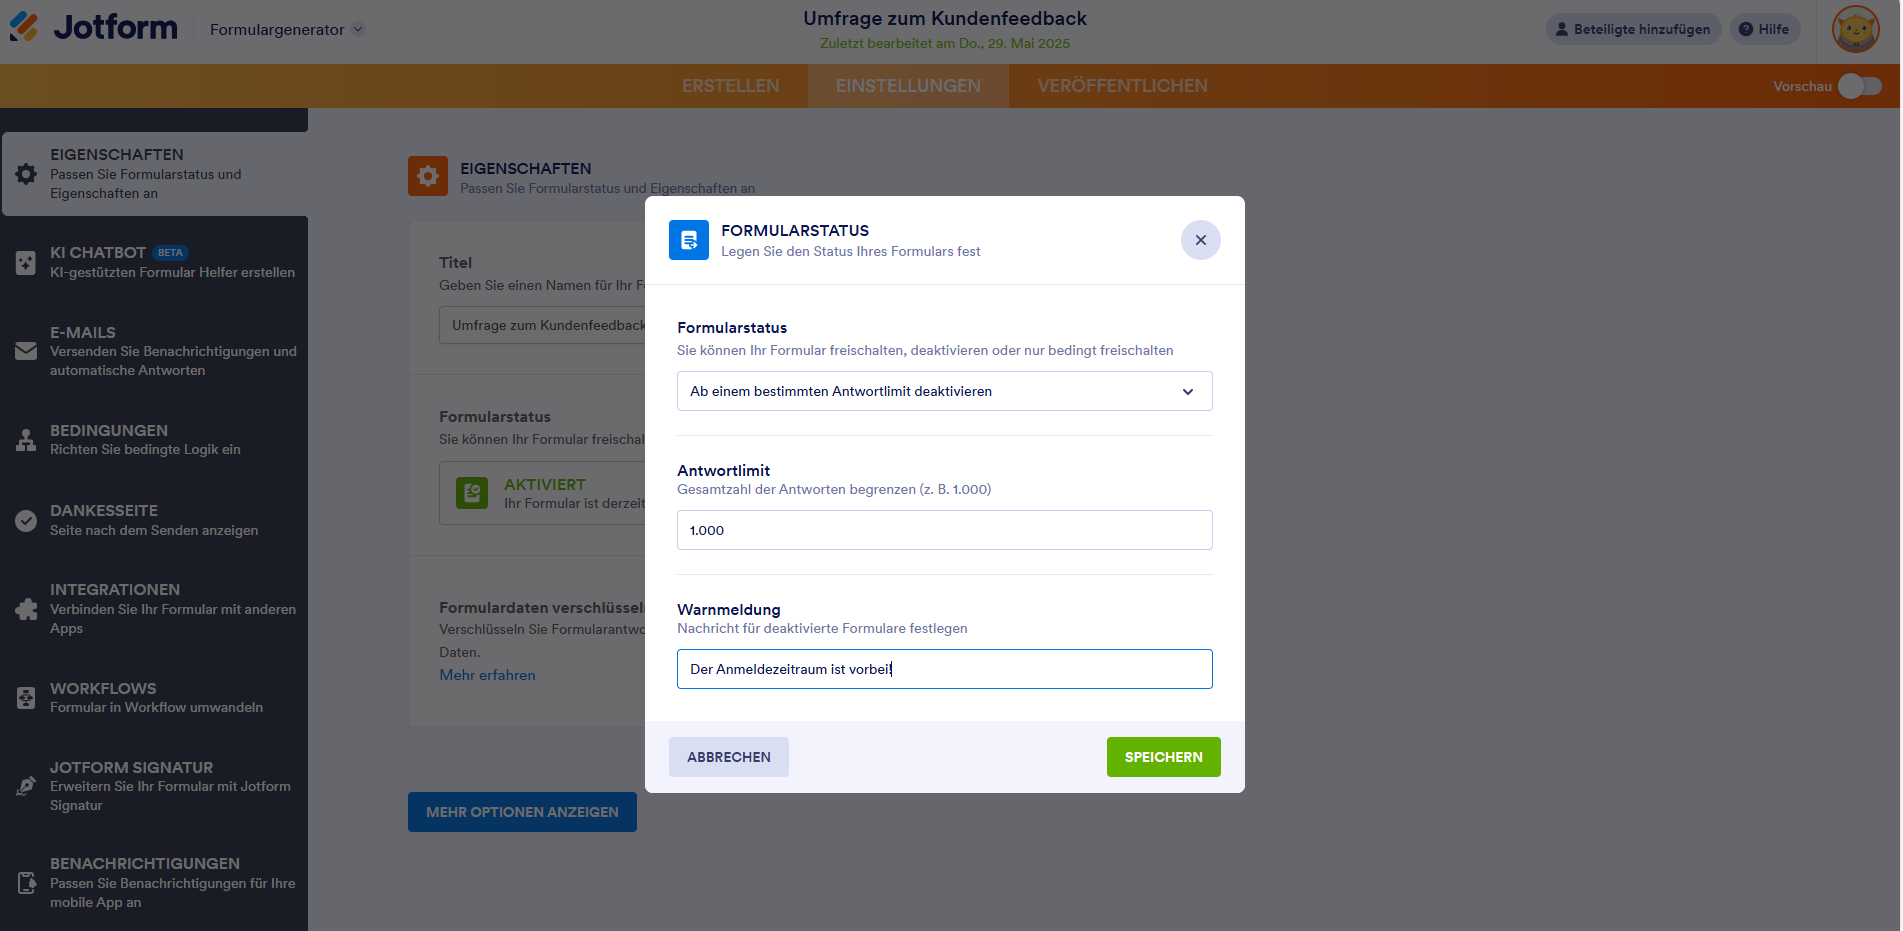This screenshot has width=1903, height=931.
Task: Expand the Formulargenerator dropdown
Action: [286, 30]
